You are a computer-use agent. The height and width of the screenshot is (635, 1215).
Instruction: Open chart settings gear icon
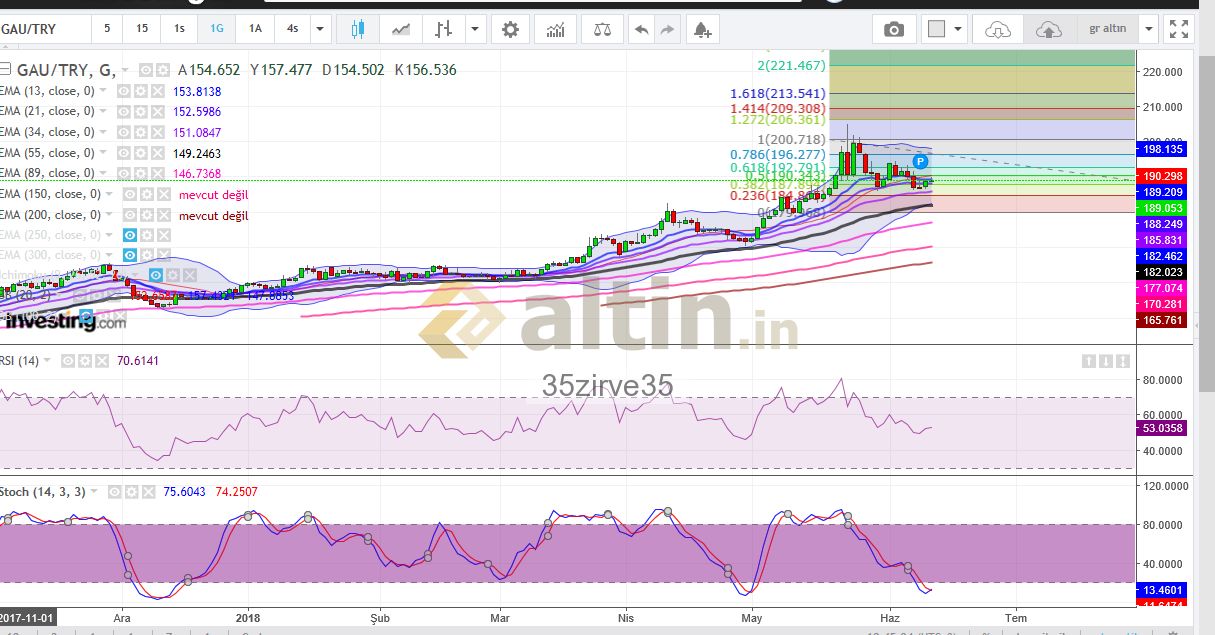click(x=510, y=29)
